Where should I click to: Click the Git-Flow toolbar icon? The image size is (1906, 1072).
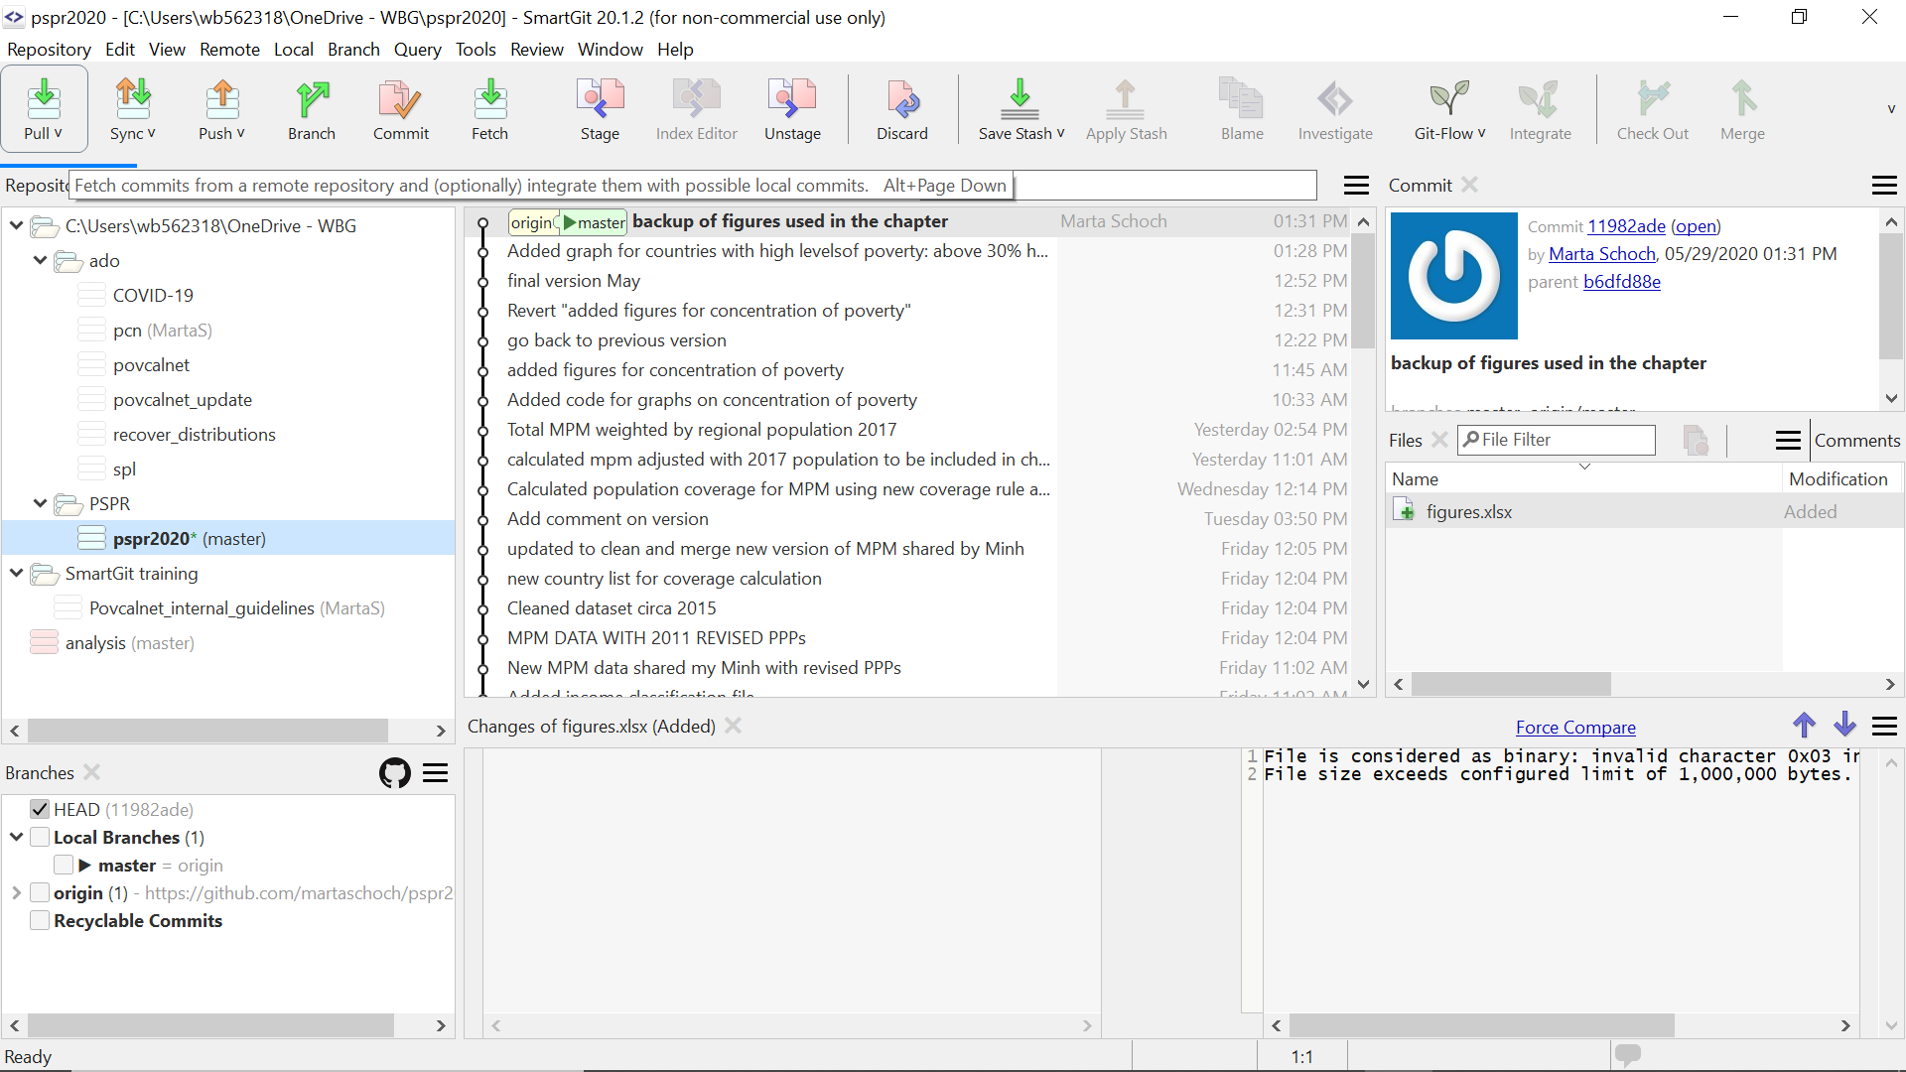1449,99
